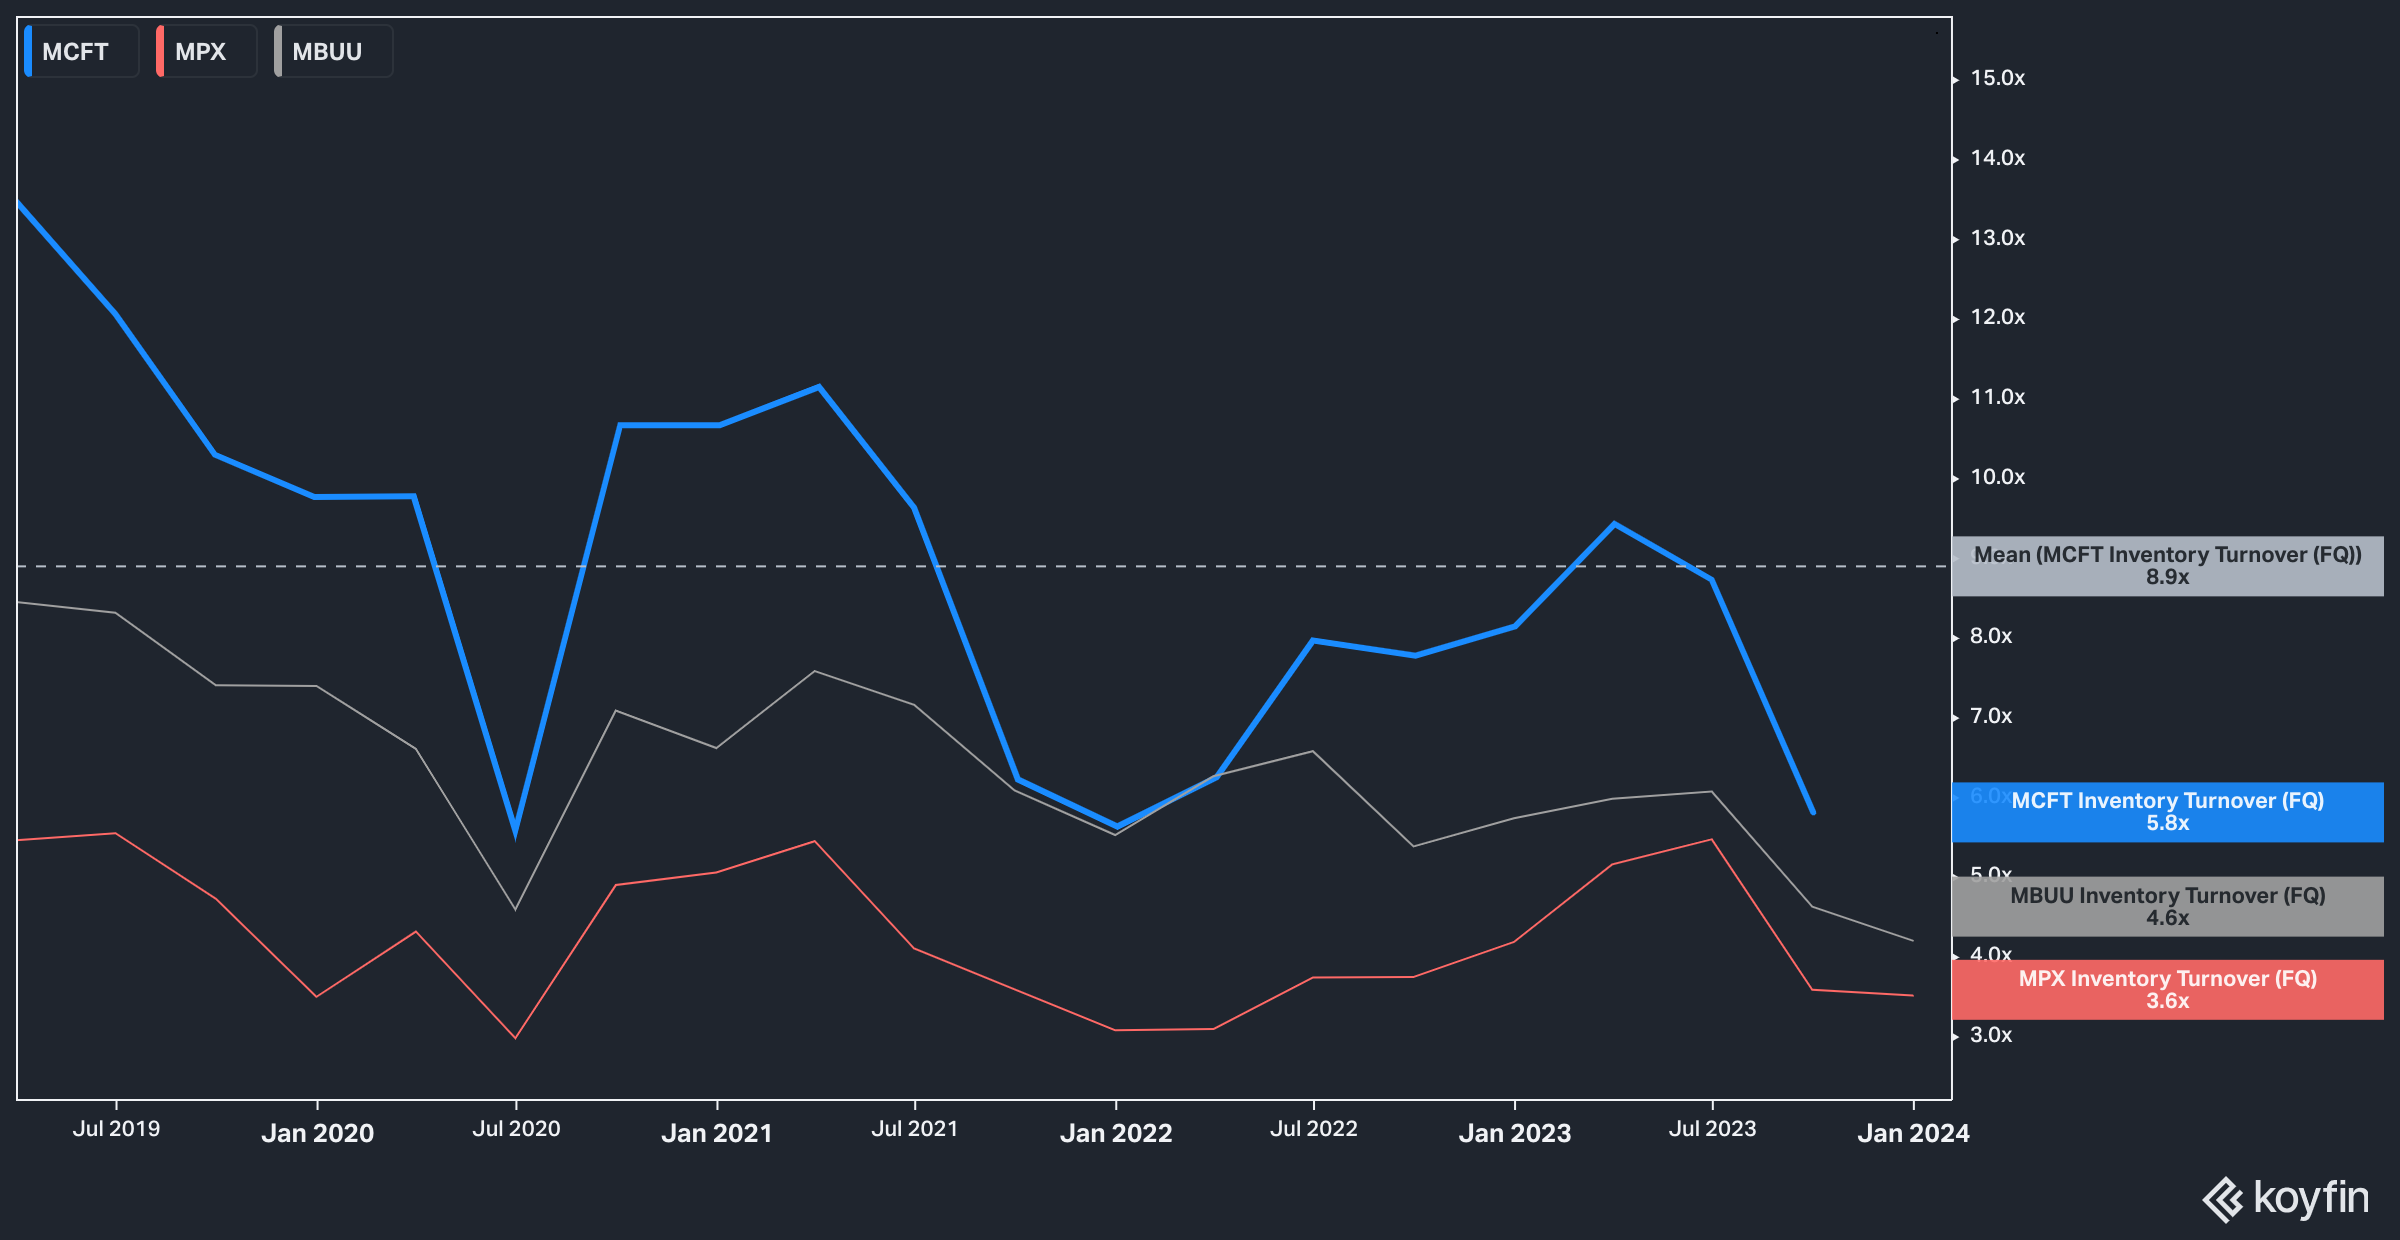Click the 15.0x y-axis tick

click(x=1997, y=78)
